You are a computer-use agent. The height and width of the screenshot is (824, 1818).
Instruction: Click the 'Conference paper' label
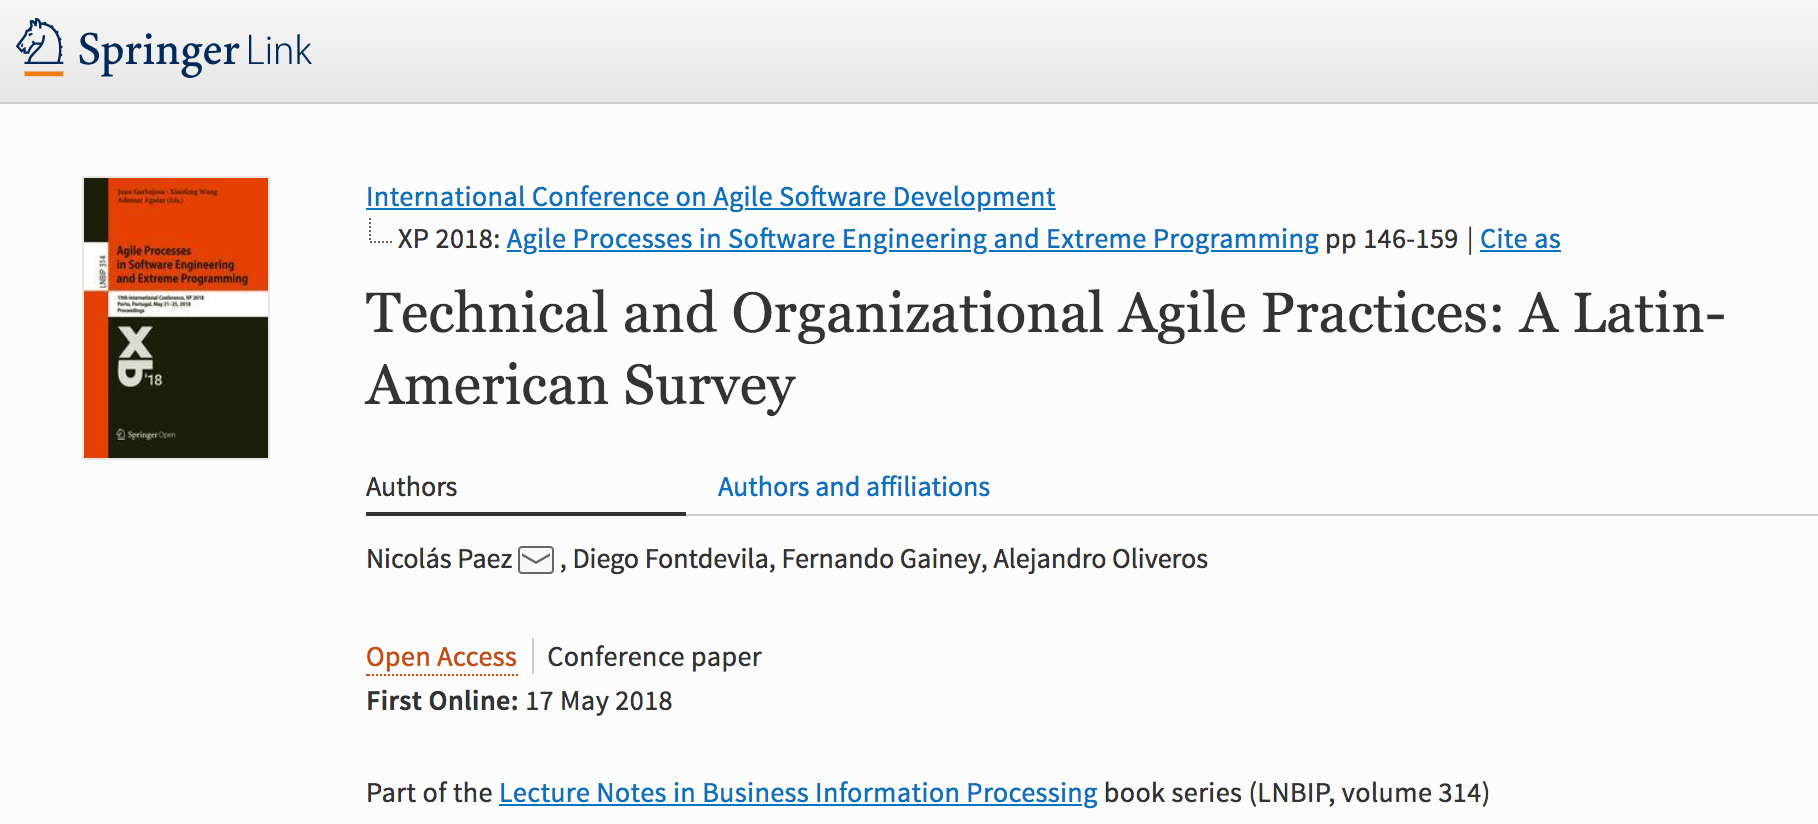(x=654, y=657)
